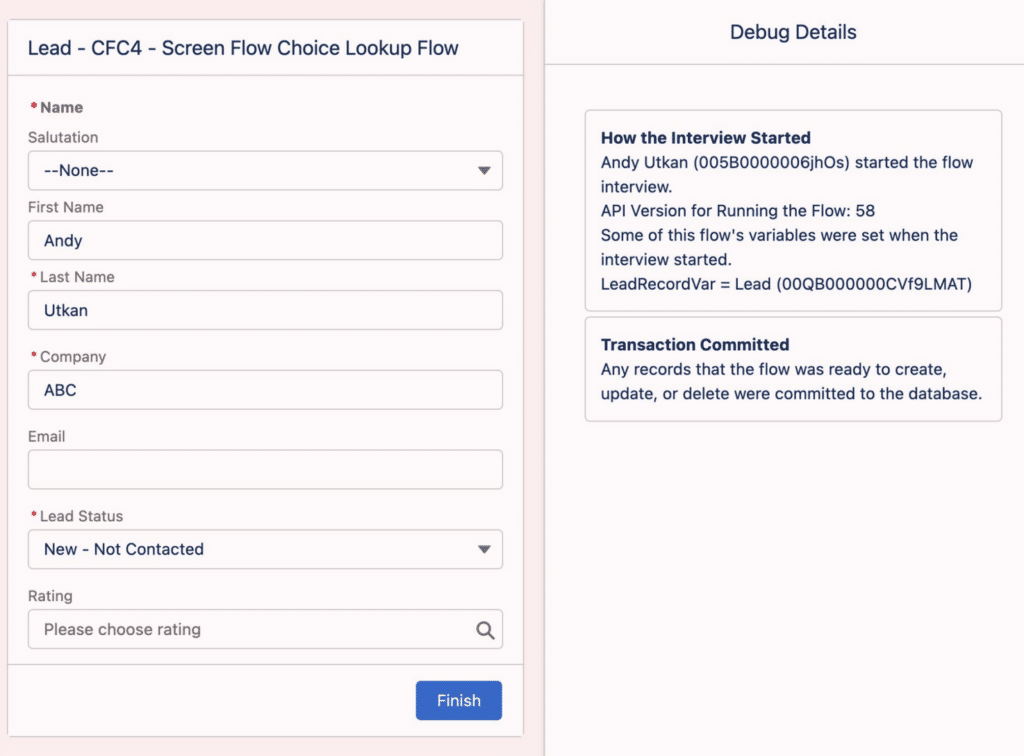The height and width of the screenshot is (756, 1024).
Task: Click the Salutation dropdown arrow
Action: (484, 170)
